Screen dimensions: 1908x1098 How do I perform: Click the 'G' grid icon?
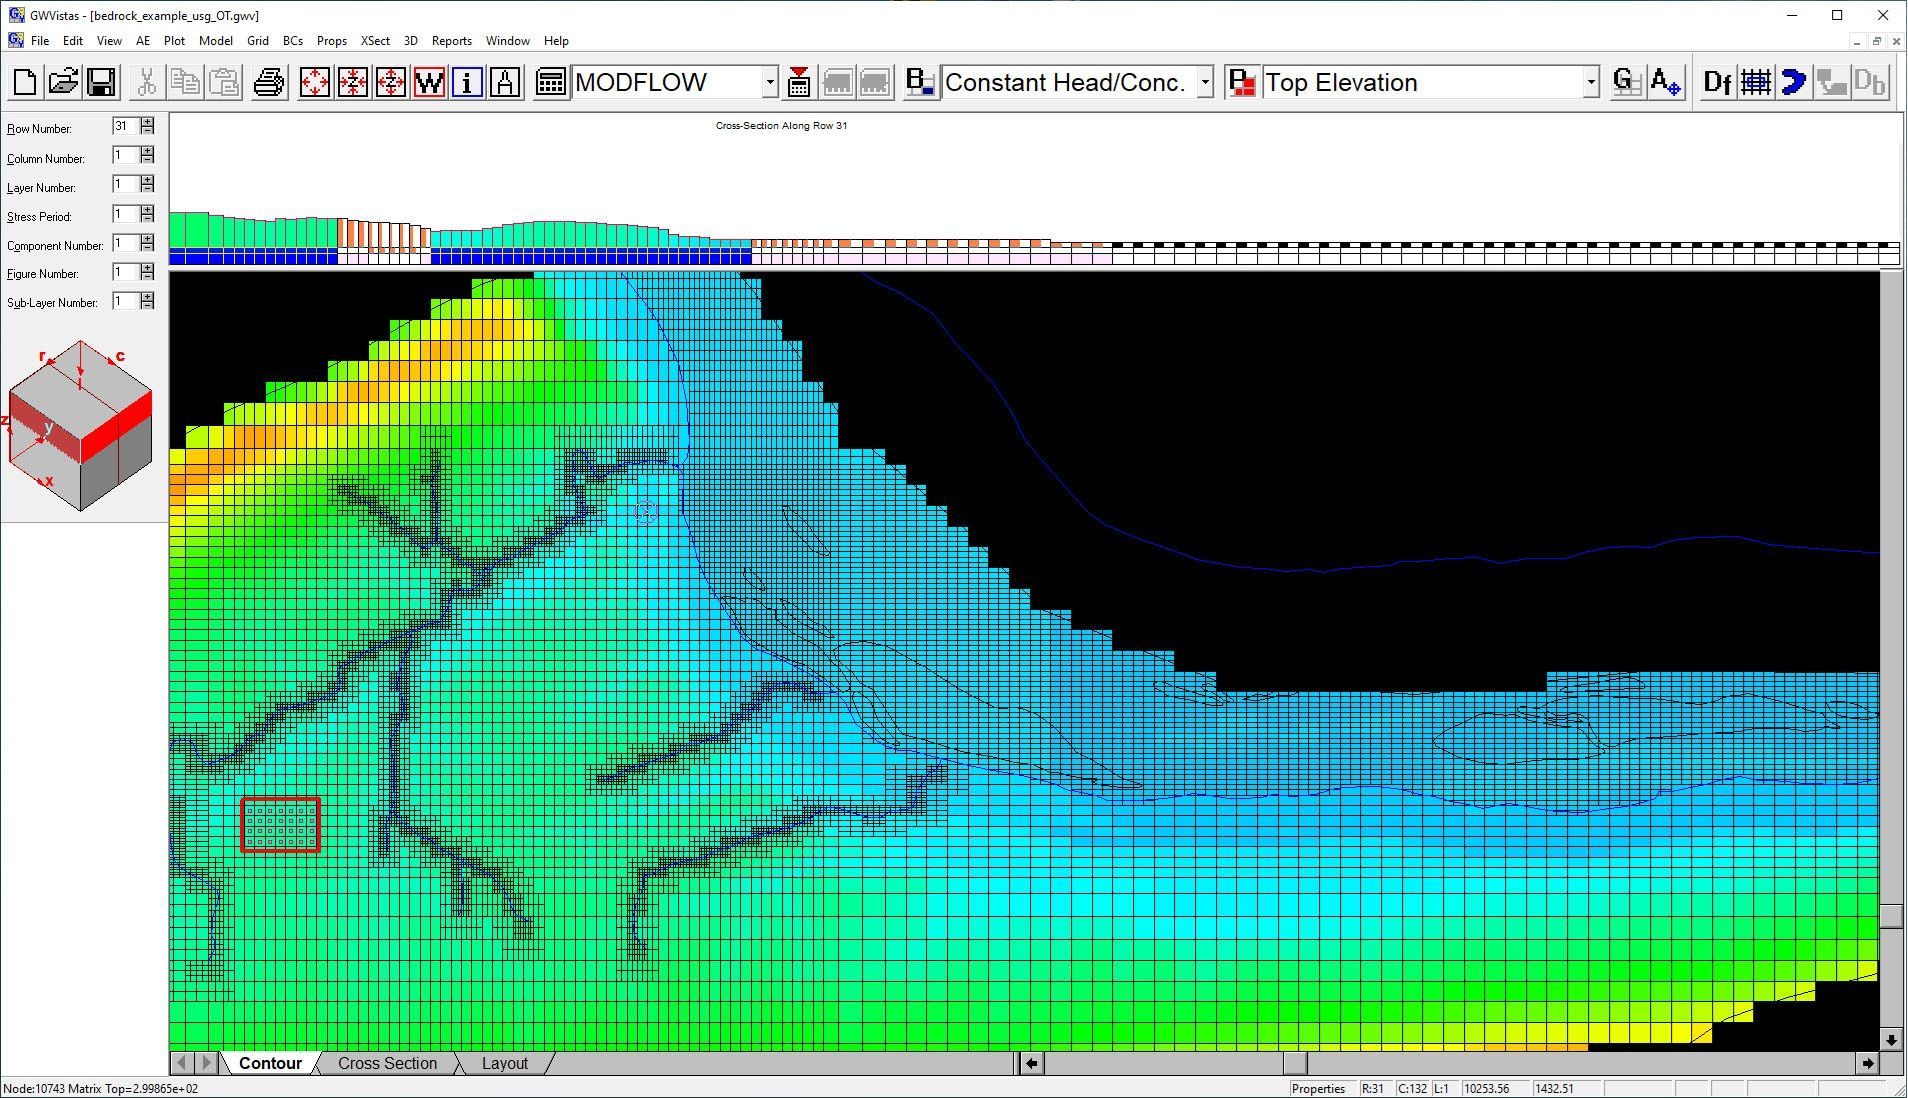[1627, 82]
